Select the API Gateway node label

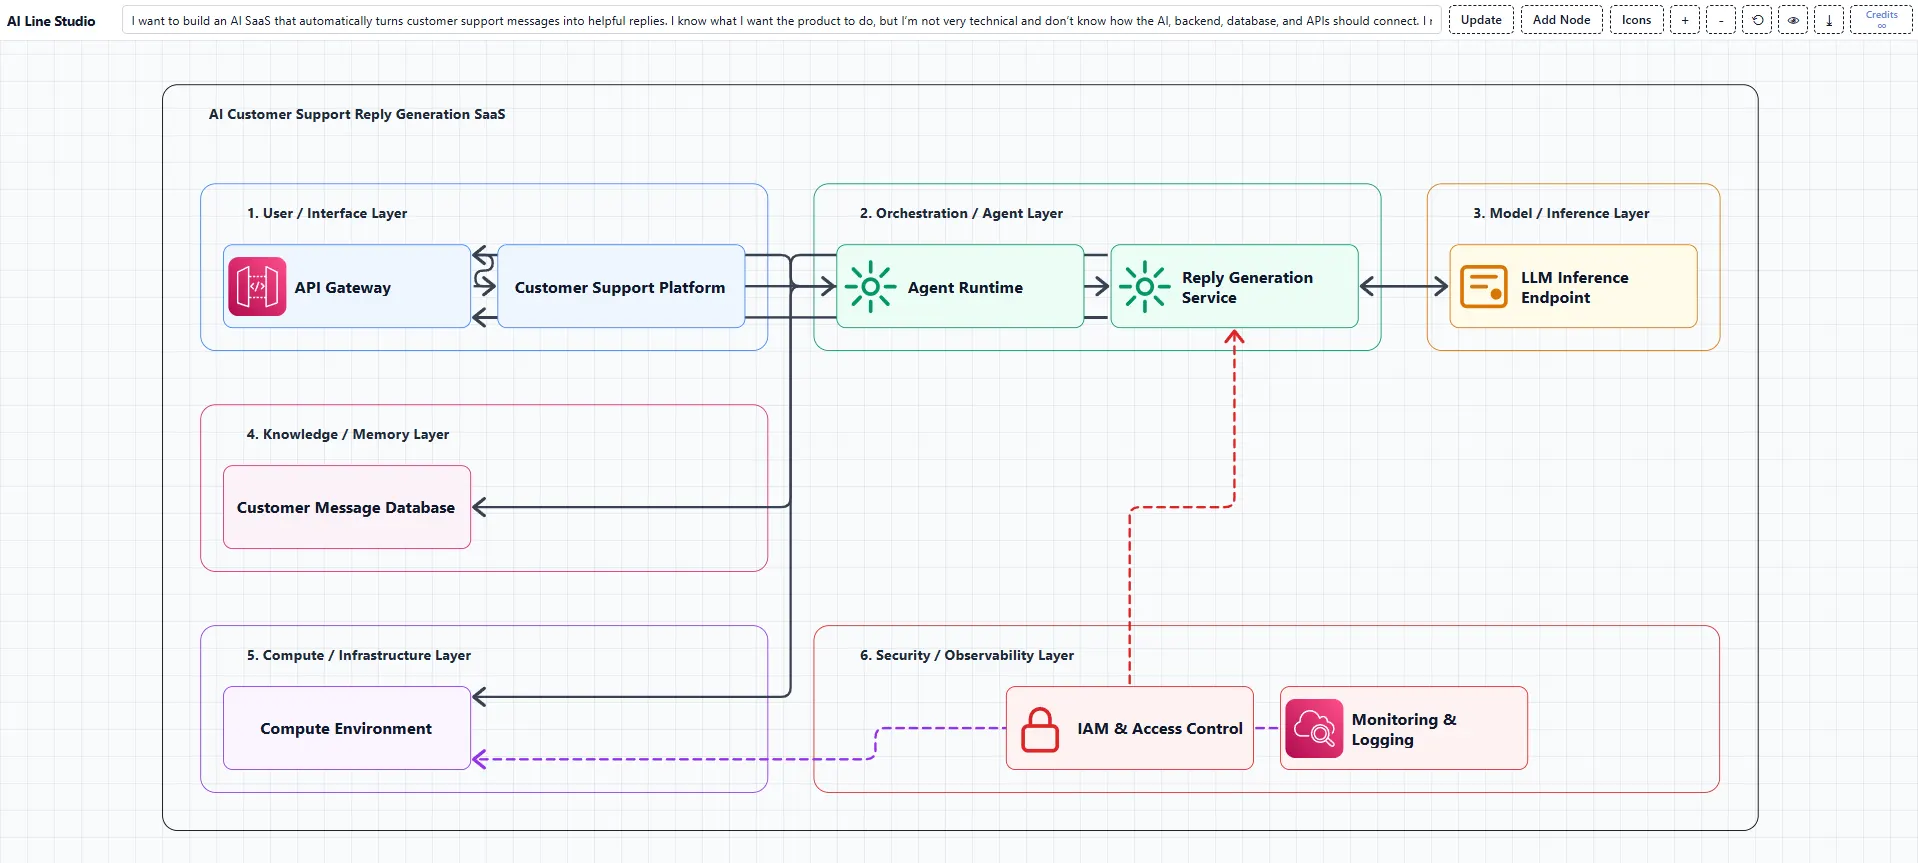pos(342,288)
